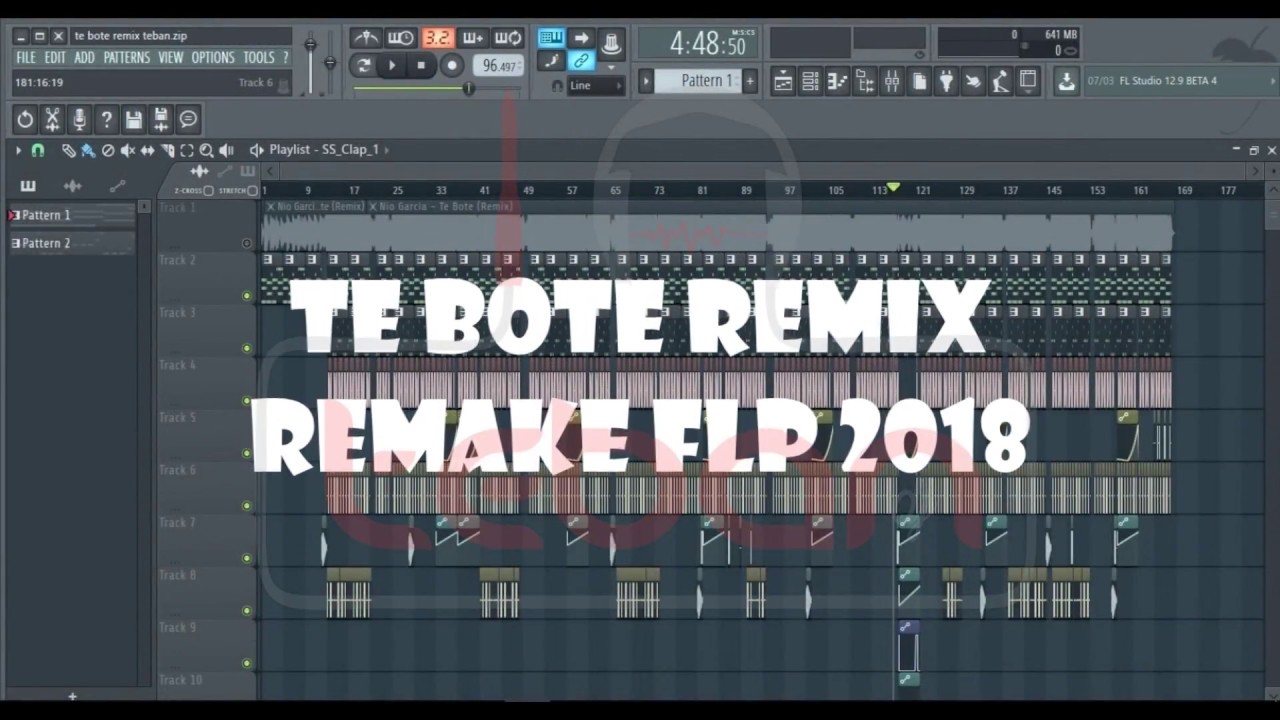Click render/export floppy with wave icon
The width and height of the screenshot is (1280, 720).
point(160,119)
